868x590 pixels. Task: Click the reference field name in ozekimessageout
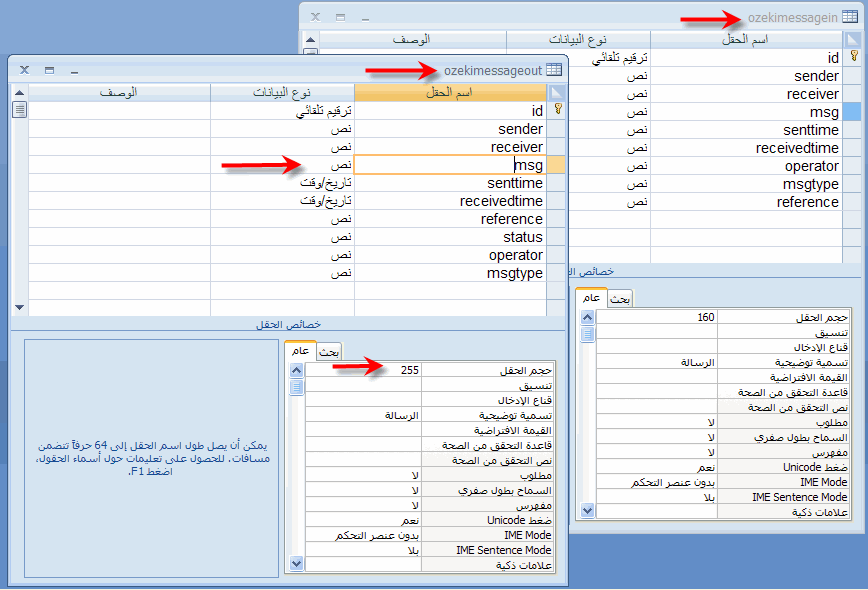(x=512, y=219)
